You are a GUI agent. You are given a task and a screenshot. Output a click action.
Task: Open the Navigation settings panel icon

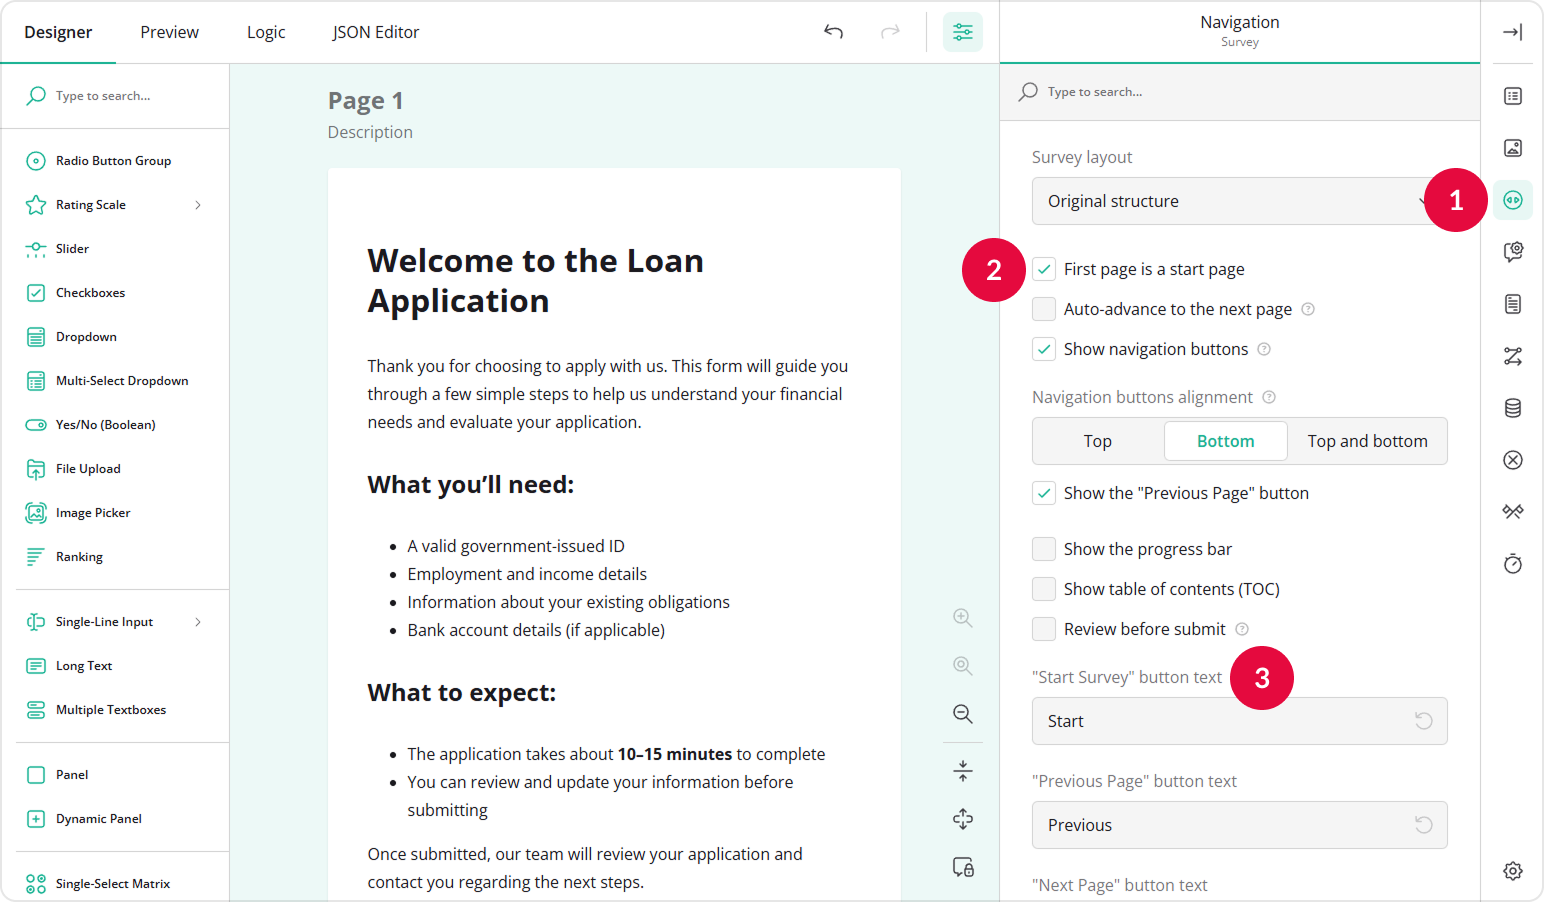(1512, 199)
